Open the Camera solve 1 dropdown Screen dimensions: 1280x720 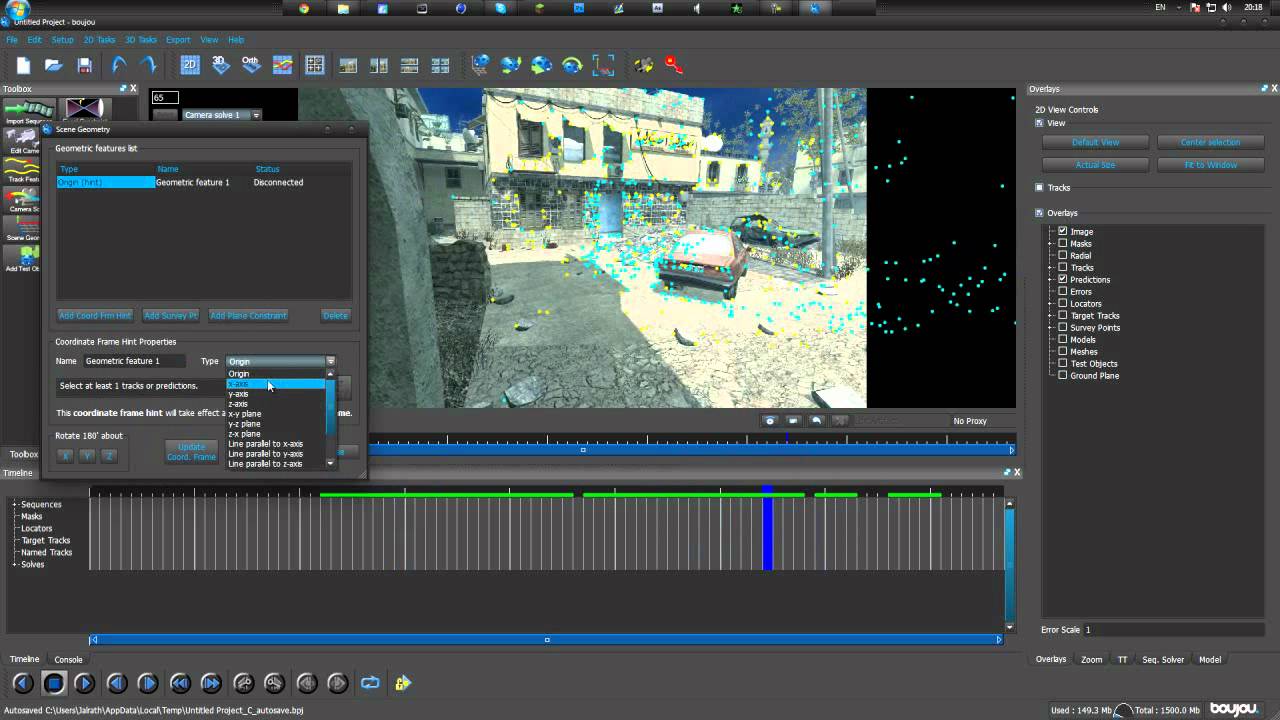pyautogui.click(x=256, y=115)
